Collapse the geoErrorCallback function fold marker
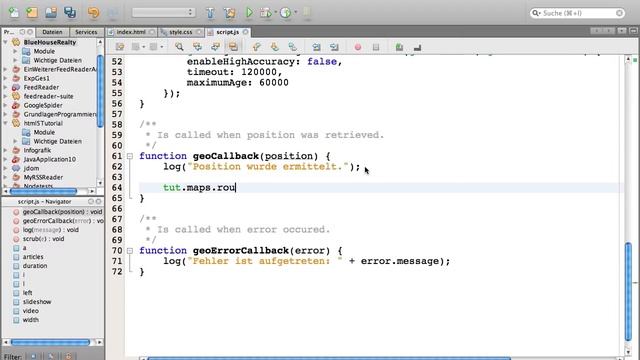The height and width of the screenshot is (360, 640). pos(130,250)
